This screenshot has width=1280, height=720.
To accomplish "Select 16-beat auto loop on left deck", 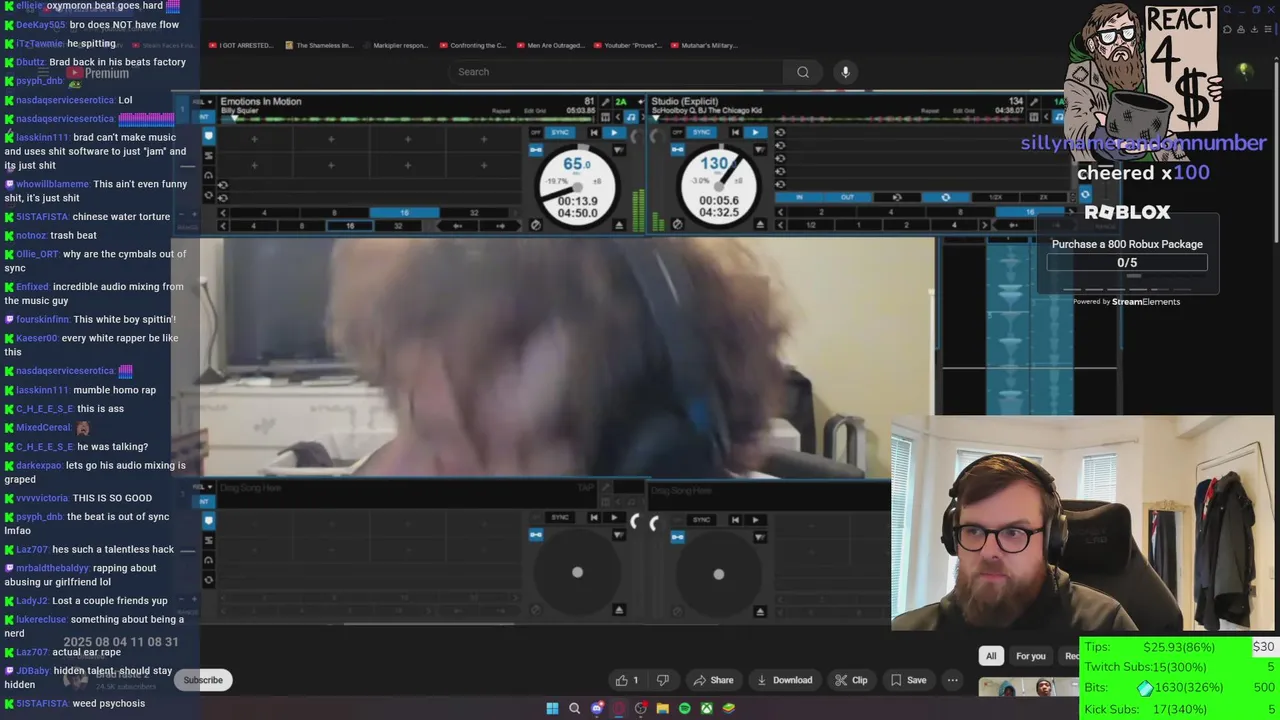I will coord(404,213).
